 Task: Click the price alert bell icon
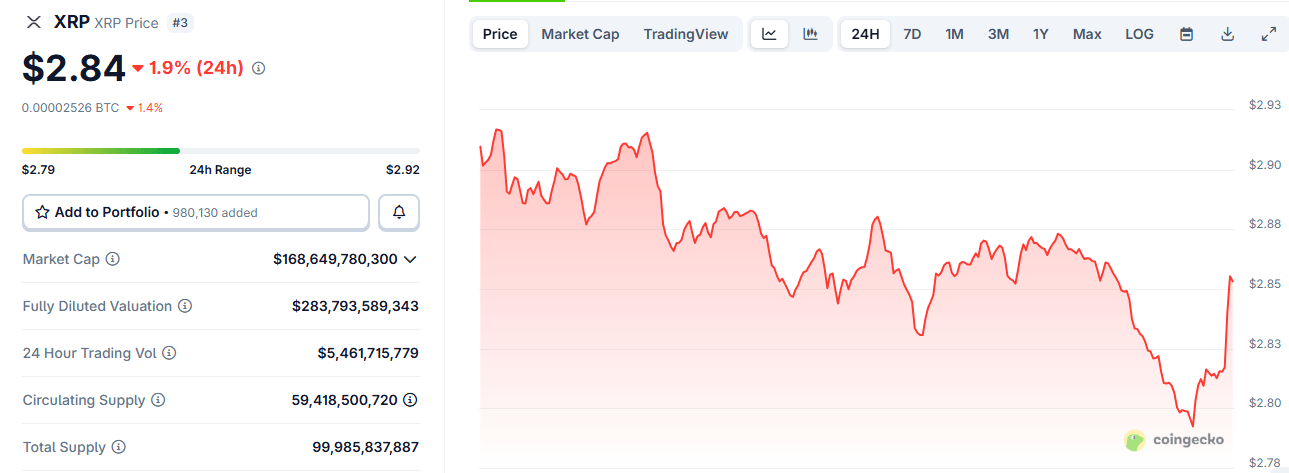click(x=399, y=212)
